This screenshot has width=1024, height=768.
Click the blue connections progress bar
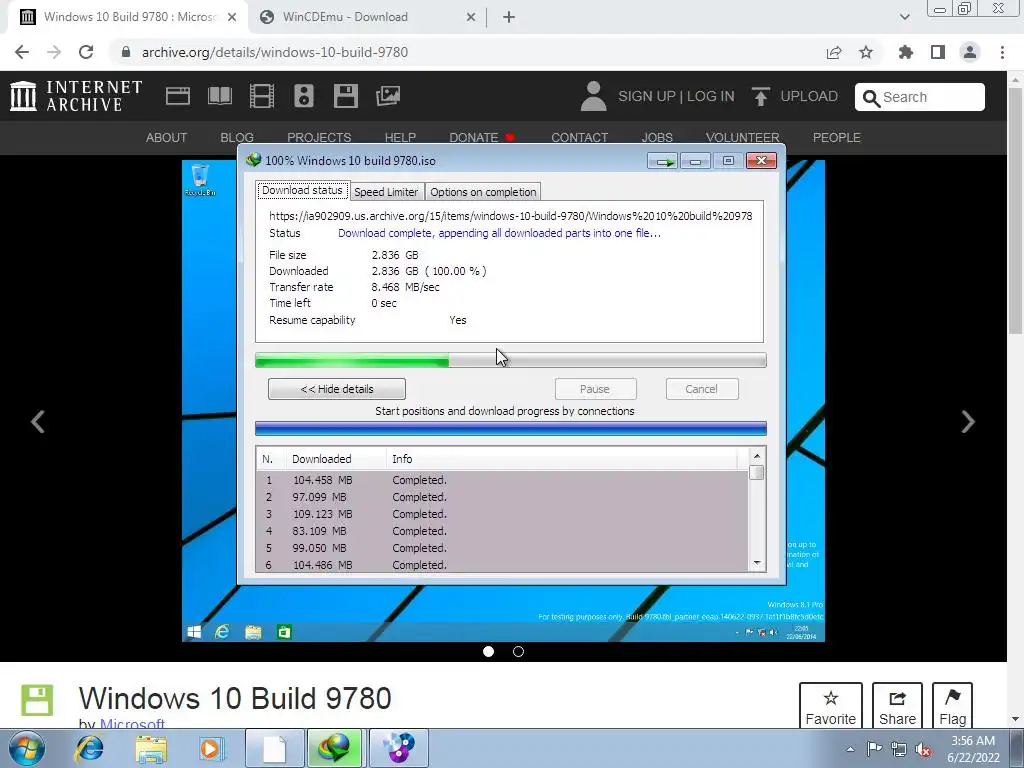(x=511, y=428)
